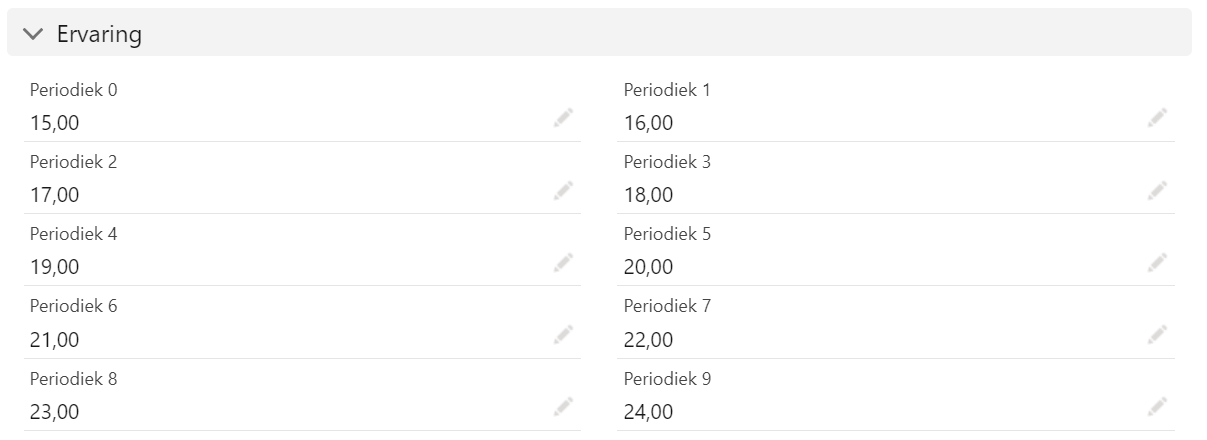Viewport: 1207px width, 440px height.
Task: Edit Periodiek 3 using its pencil icon
Action: [x=1158, y=190]
